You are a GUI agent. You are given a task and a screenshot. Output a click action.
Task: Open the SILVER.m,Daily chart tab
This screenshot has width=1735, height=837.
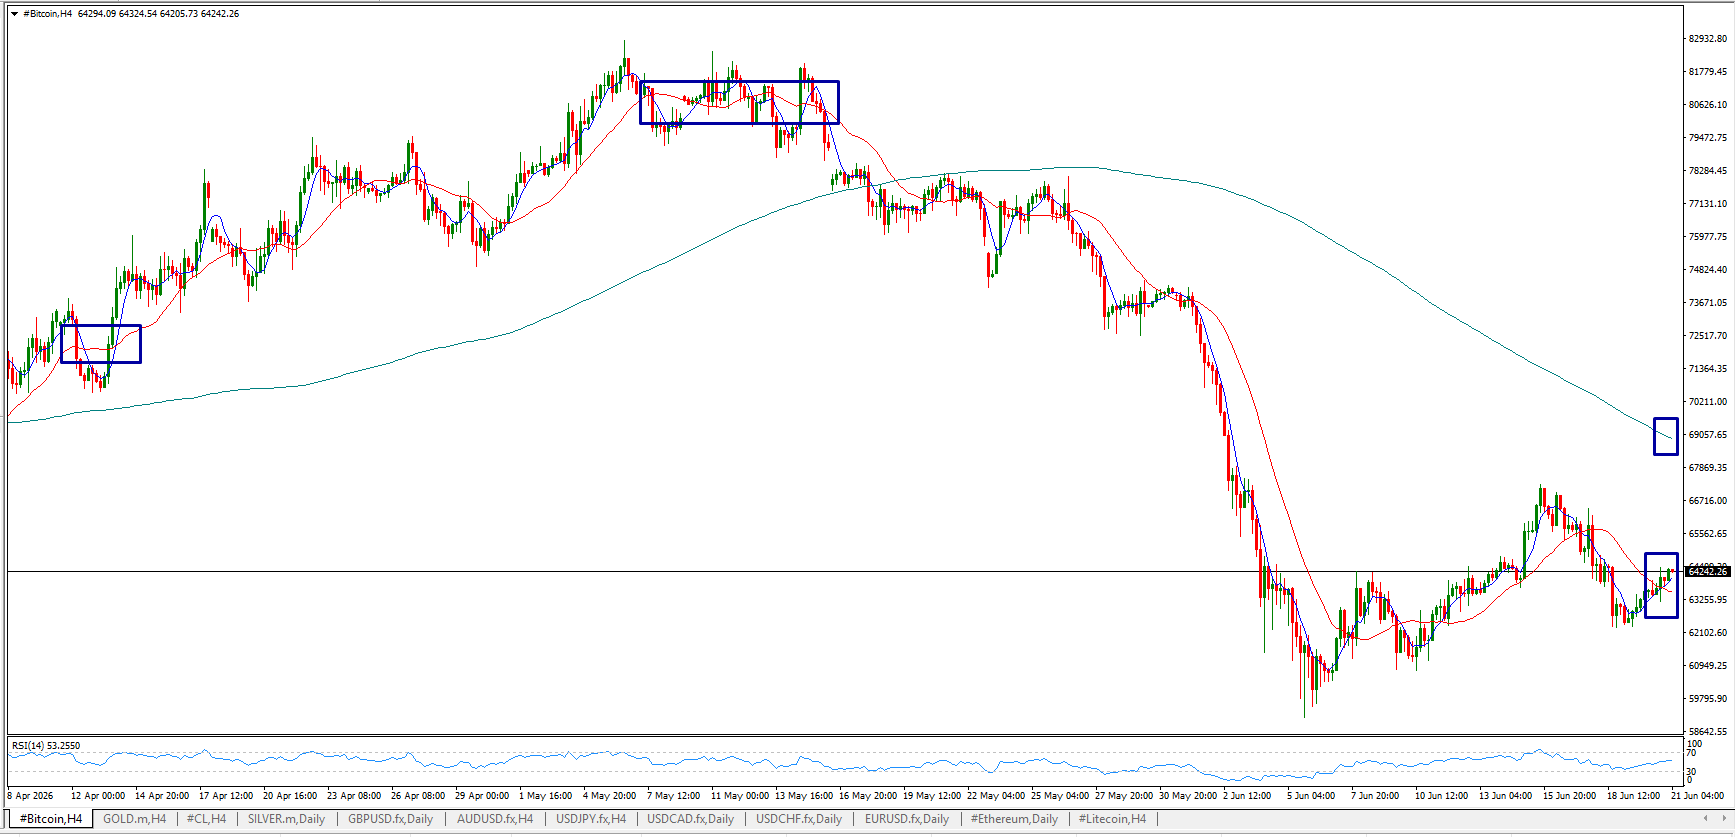point(286,819)
